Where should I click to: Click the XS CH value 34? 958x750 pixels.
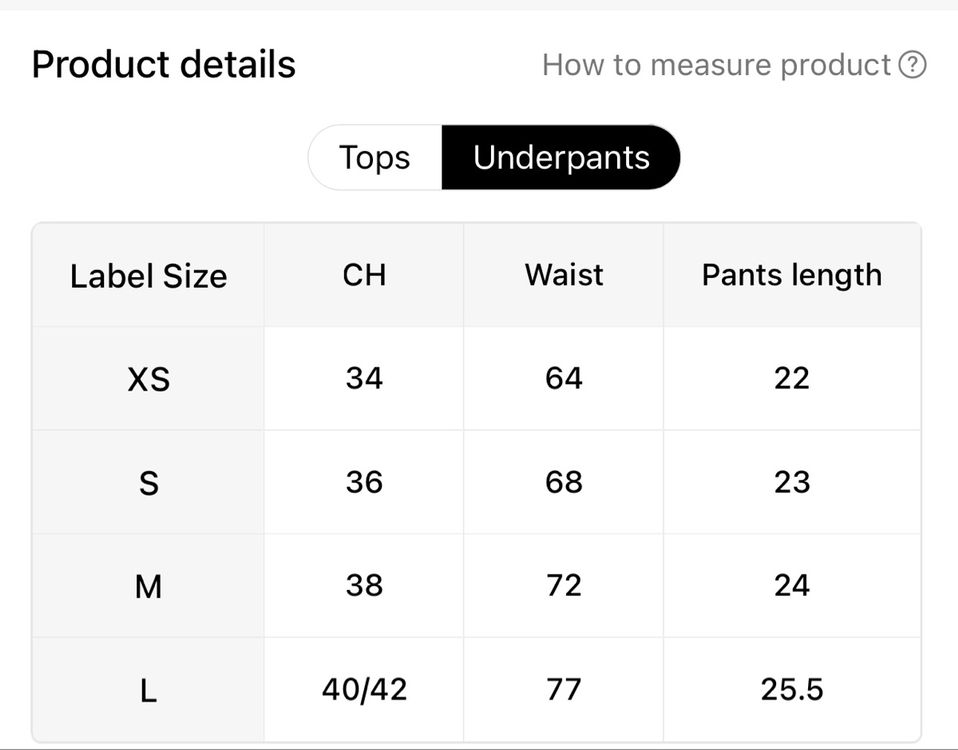pyautogui.click(x=364, y=378)
